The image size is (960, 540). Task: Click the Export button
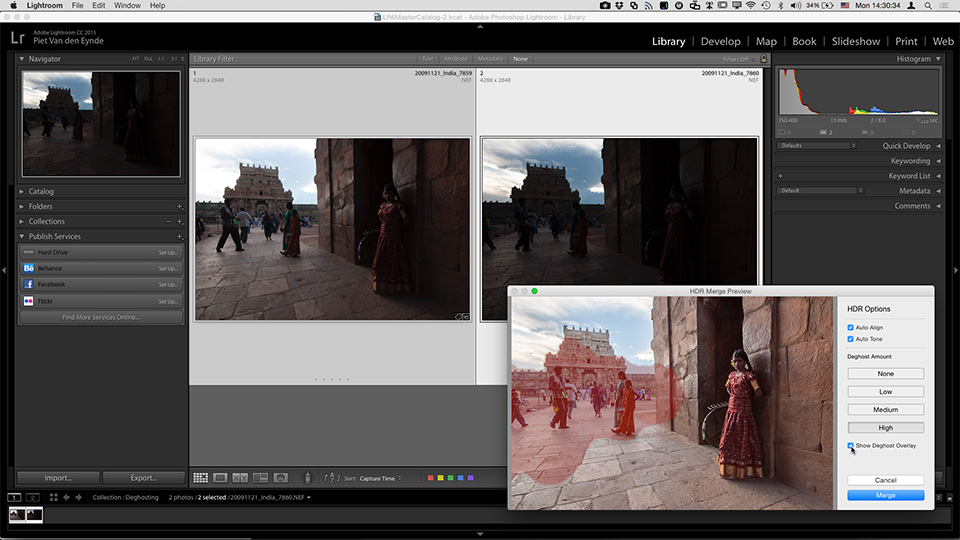point(144,478)
